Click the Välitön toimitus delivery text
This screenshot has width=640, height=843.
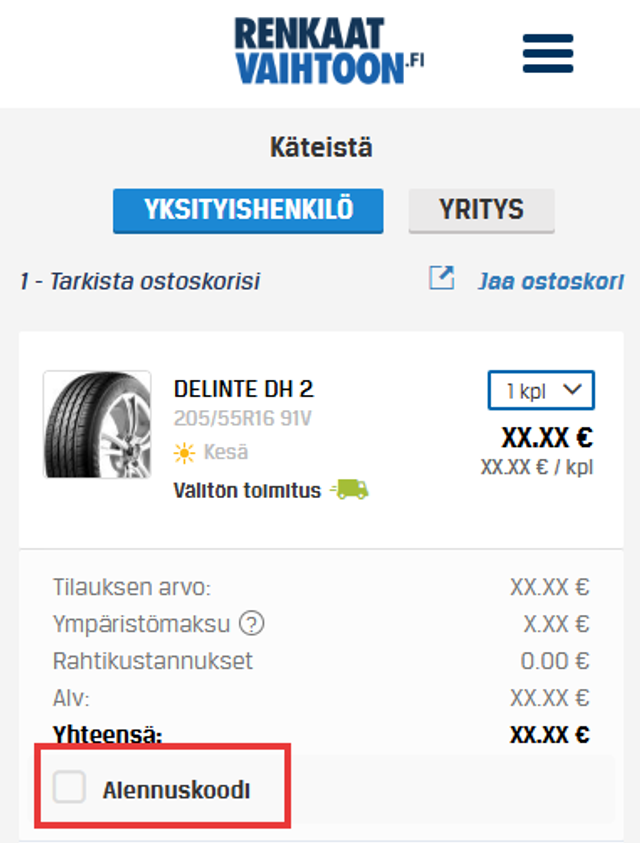(x=247, y=491)
